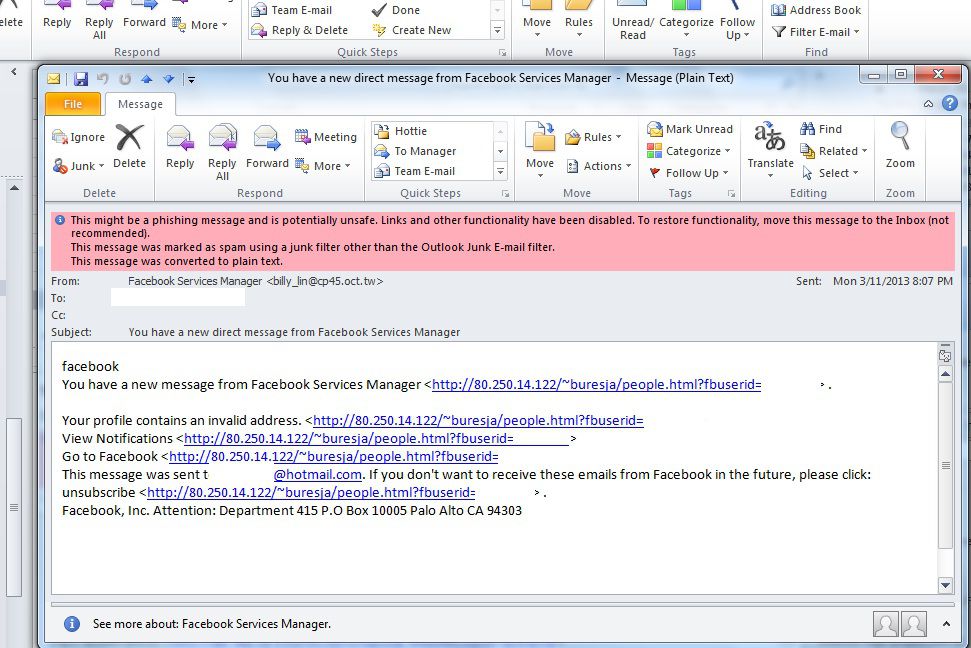Click the Subject line text
The width and height of the screenshot is (971, 648).
(x=294, y=332)
